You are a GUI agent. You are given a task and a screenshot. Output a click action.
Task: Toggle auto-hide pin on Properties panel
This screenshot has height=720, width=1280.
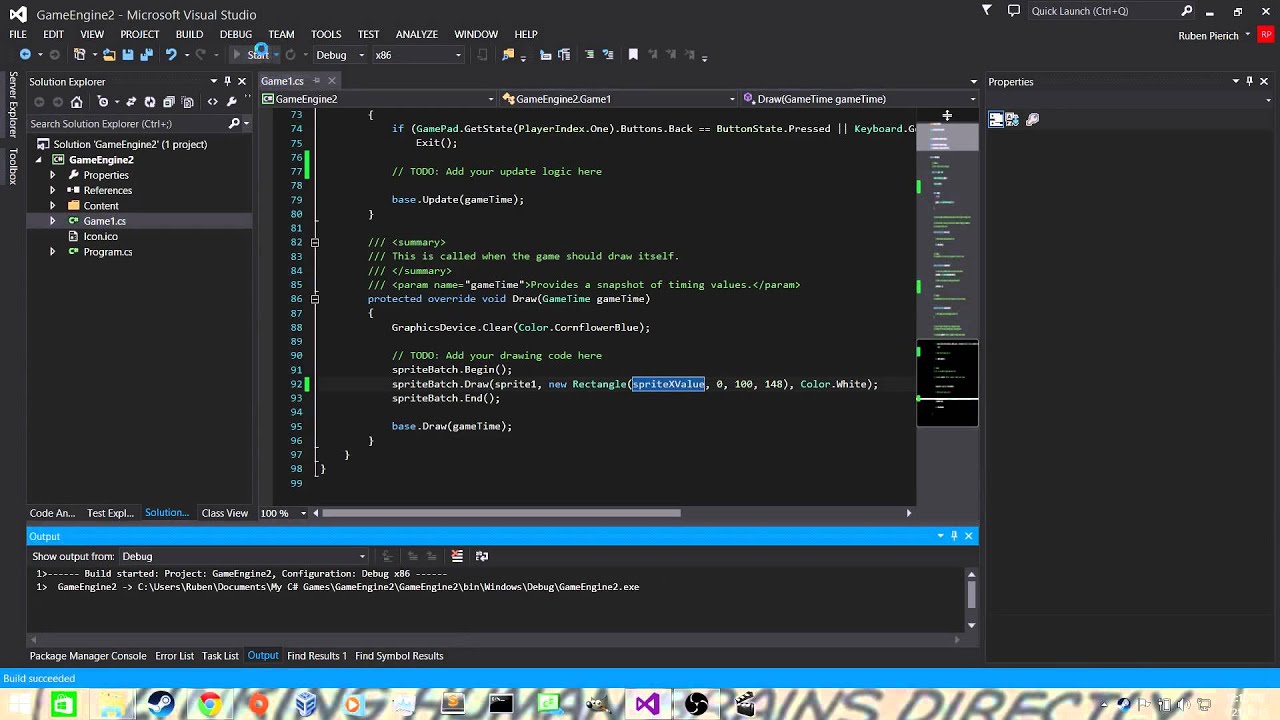(1249, 82)
